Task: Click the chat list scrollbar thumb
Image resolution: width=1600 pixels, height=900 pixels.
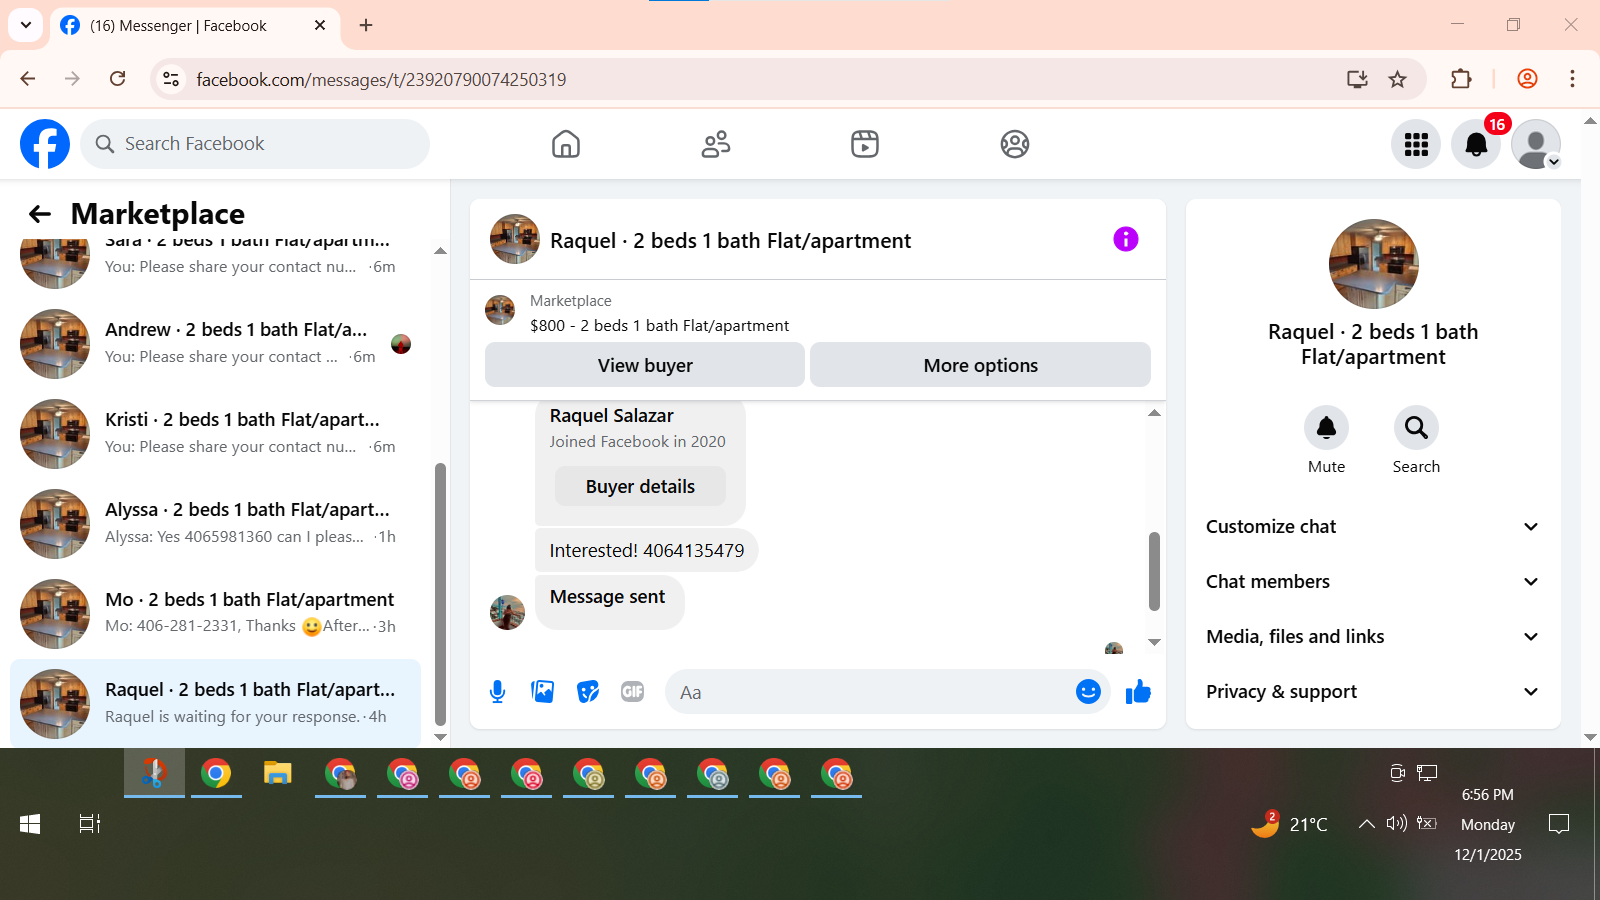Action: pos(440,594)
